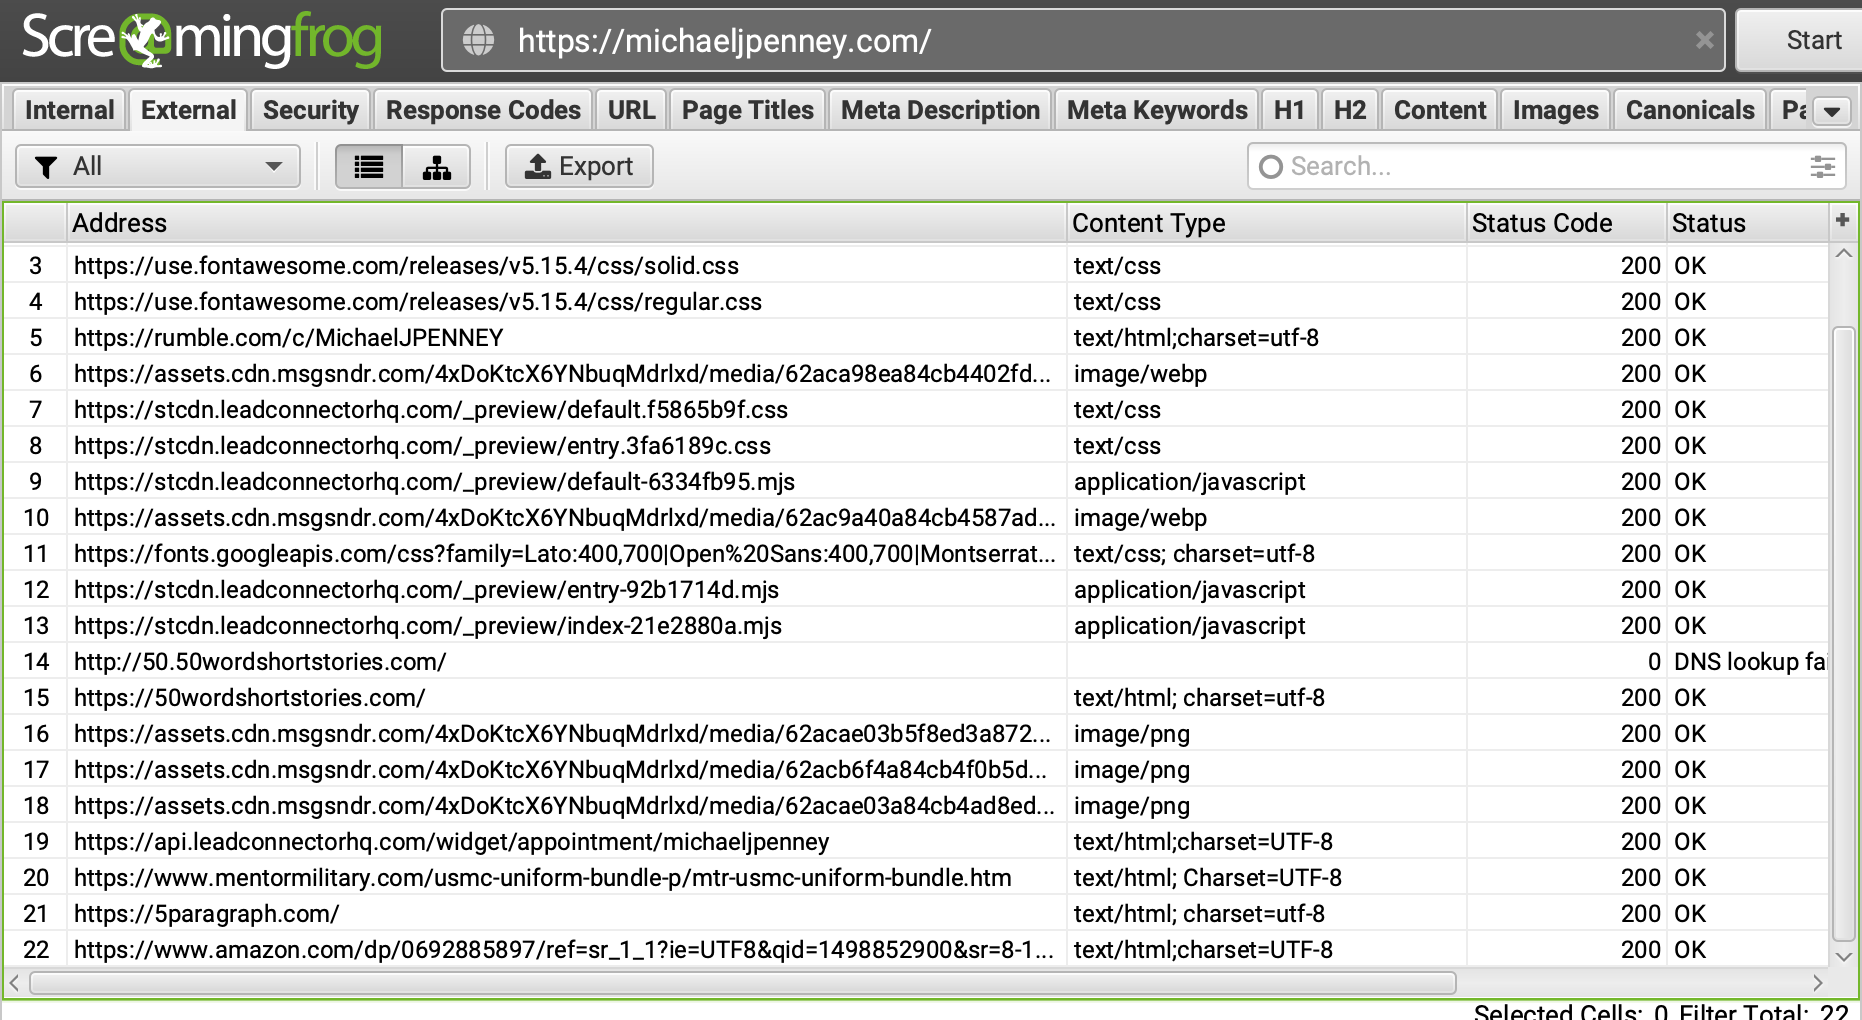
Task: Open the Content tab
Action: (x=1440, y=110)
